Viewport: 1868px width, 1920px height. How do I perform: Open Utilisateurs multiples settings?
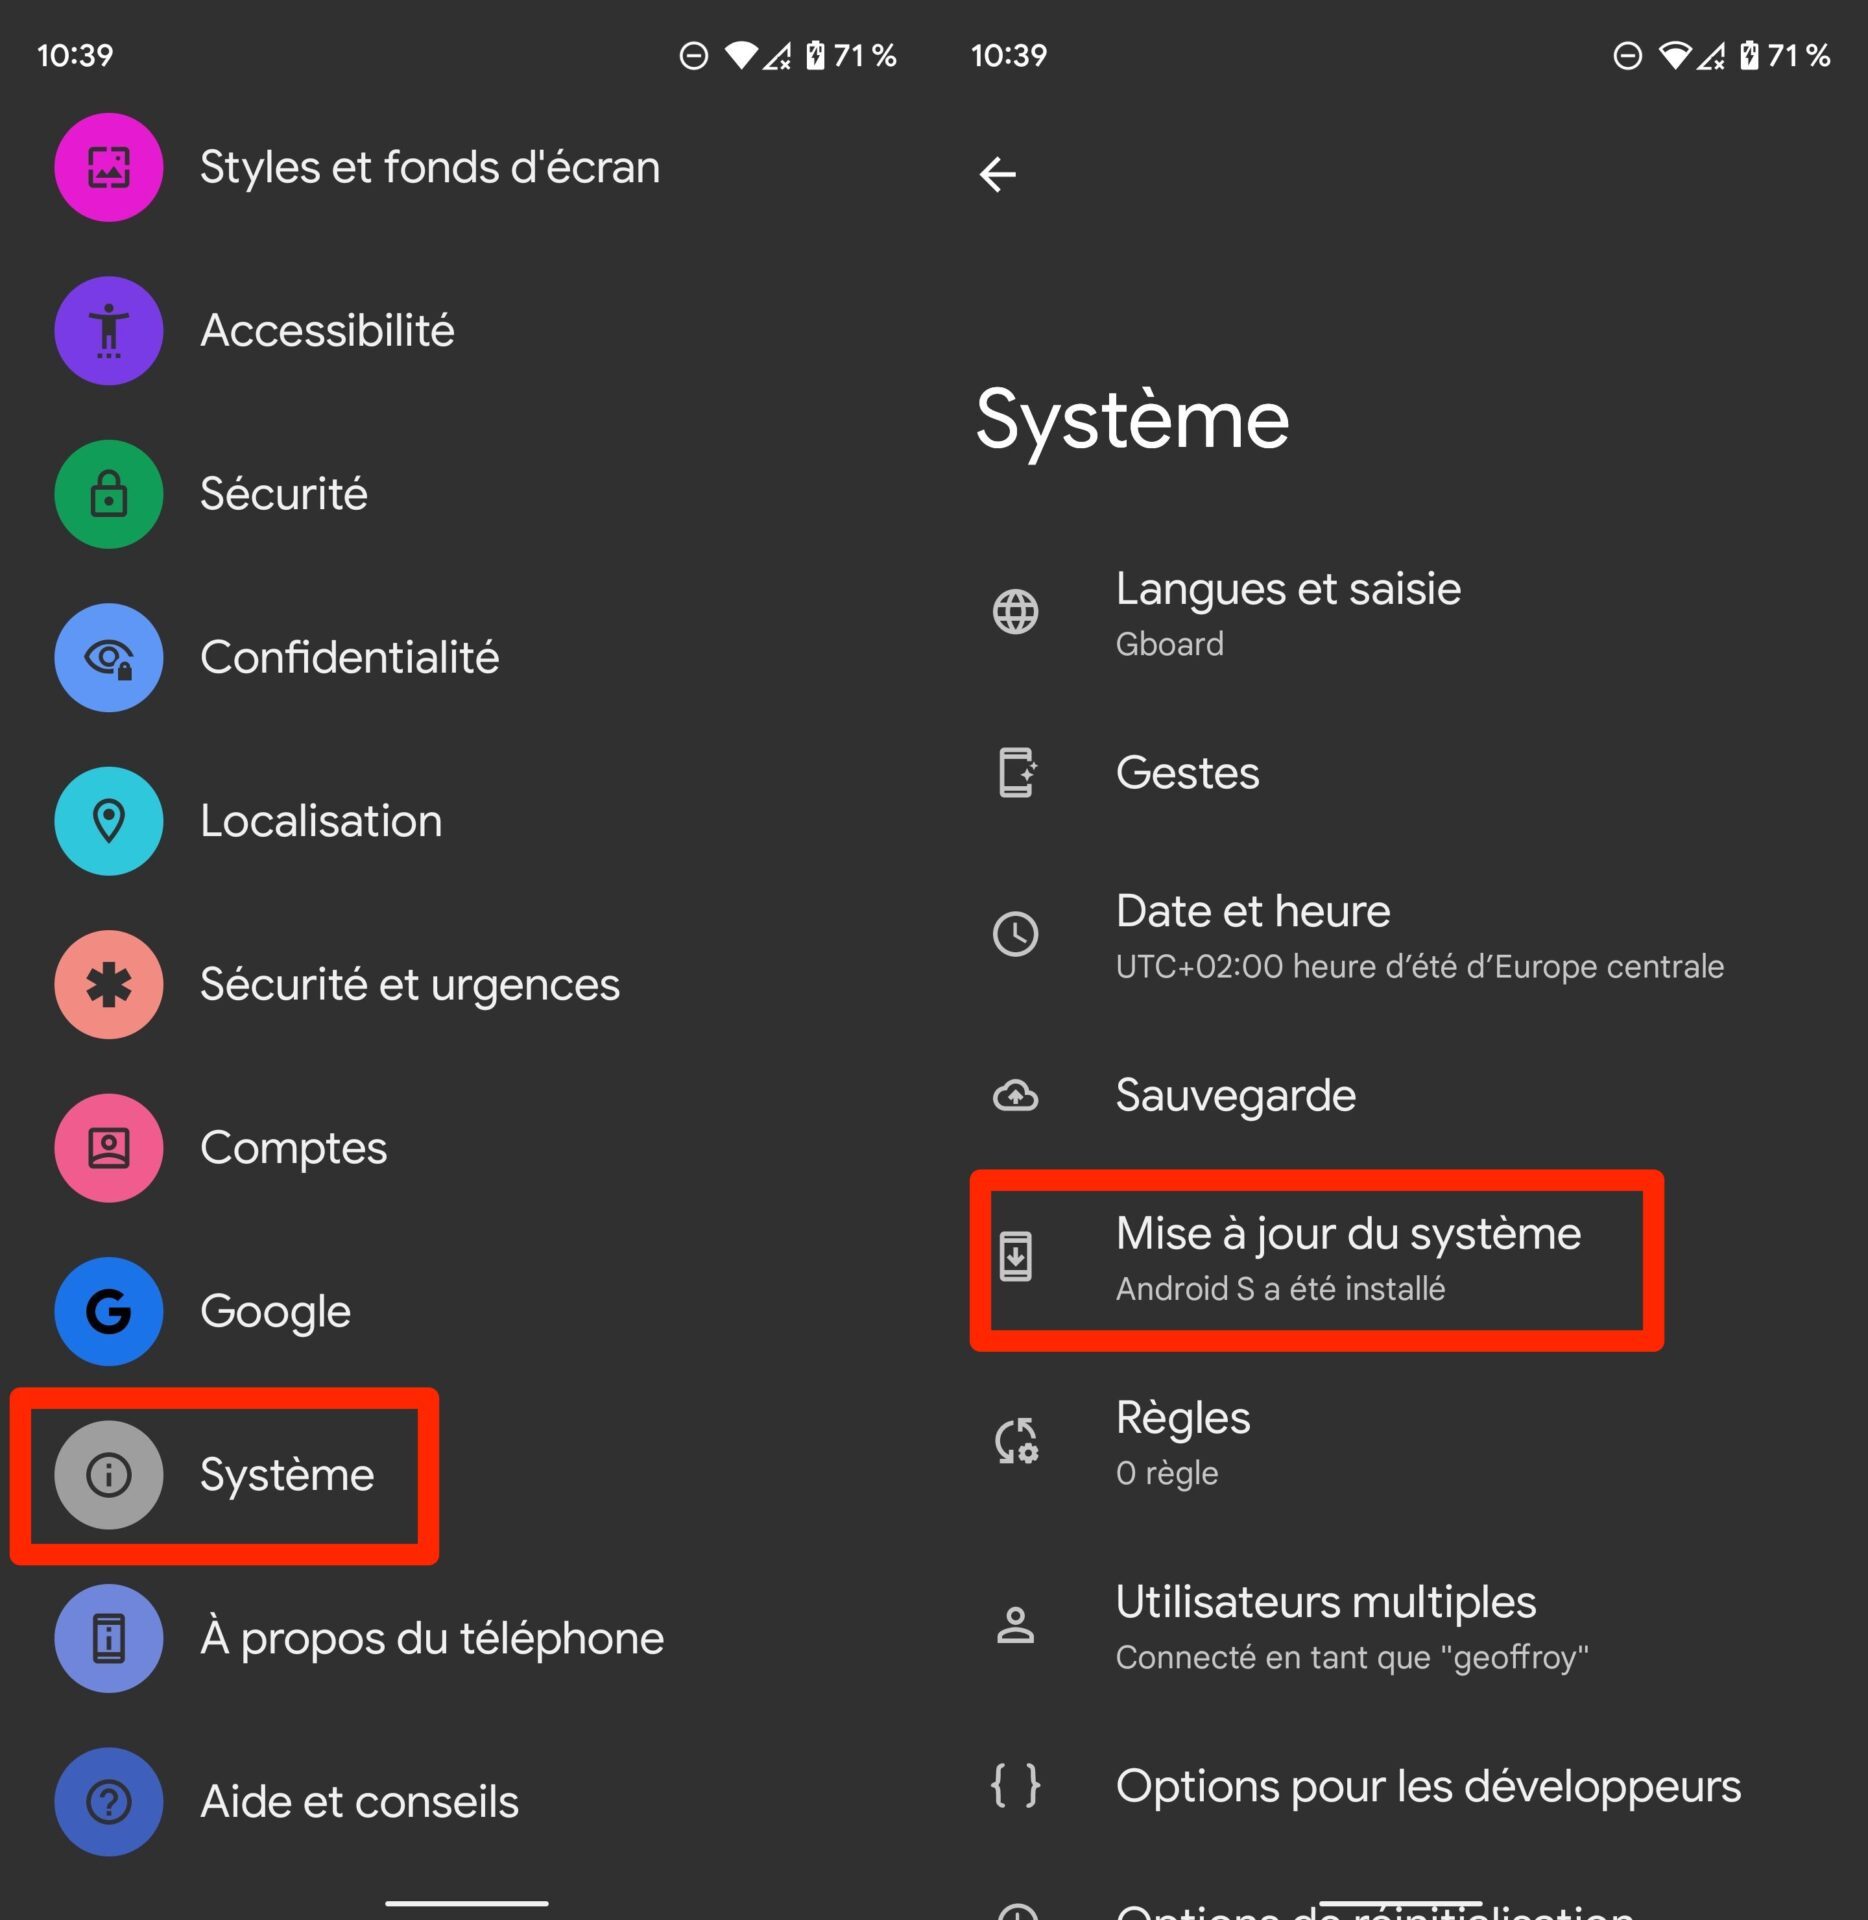[1401, 1627]
